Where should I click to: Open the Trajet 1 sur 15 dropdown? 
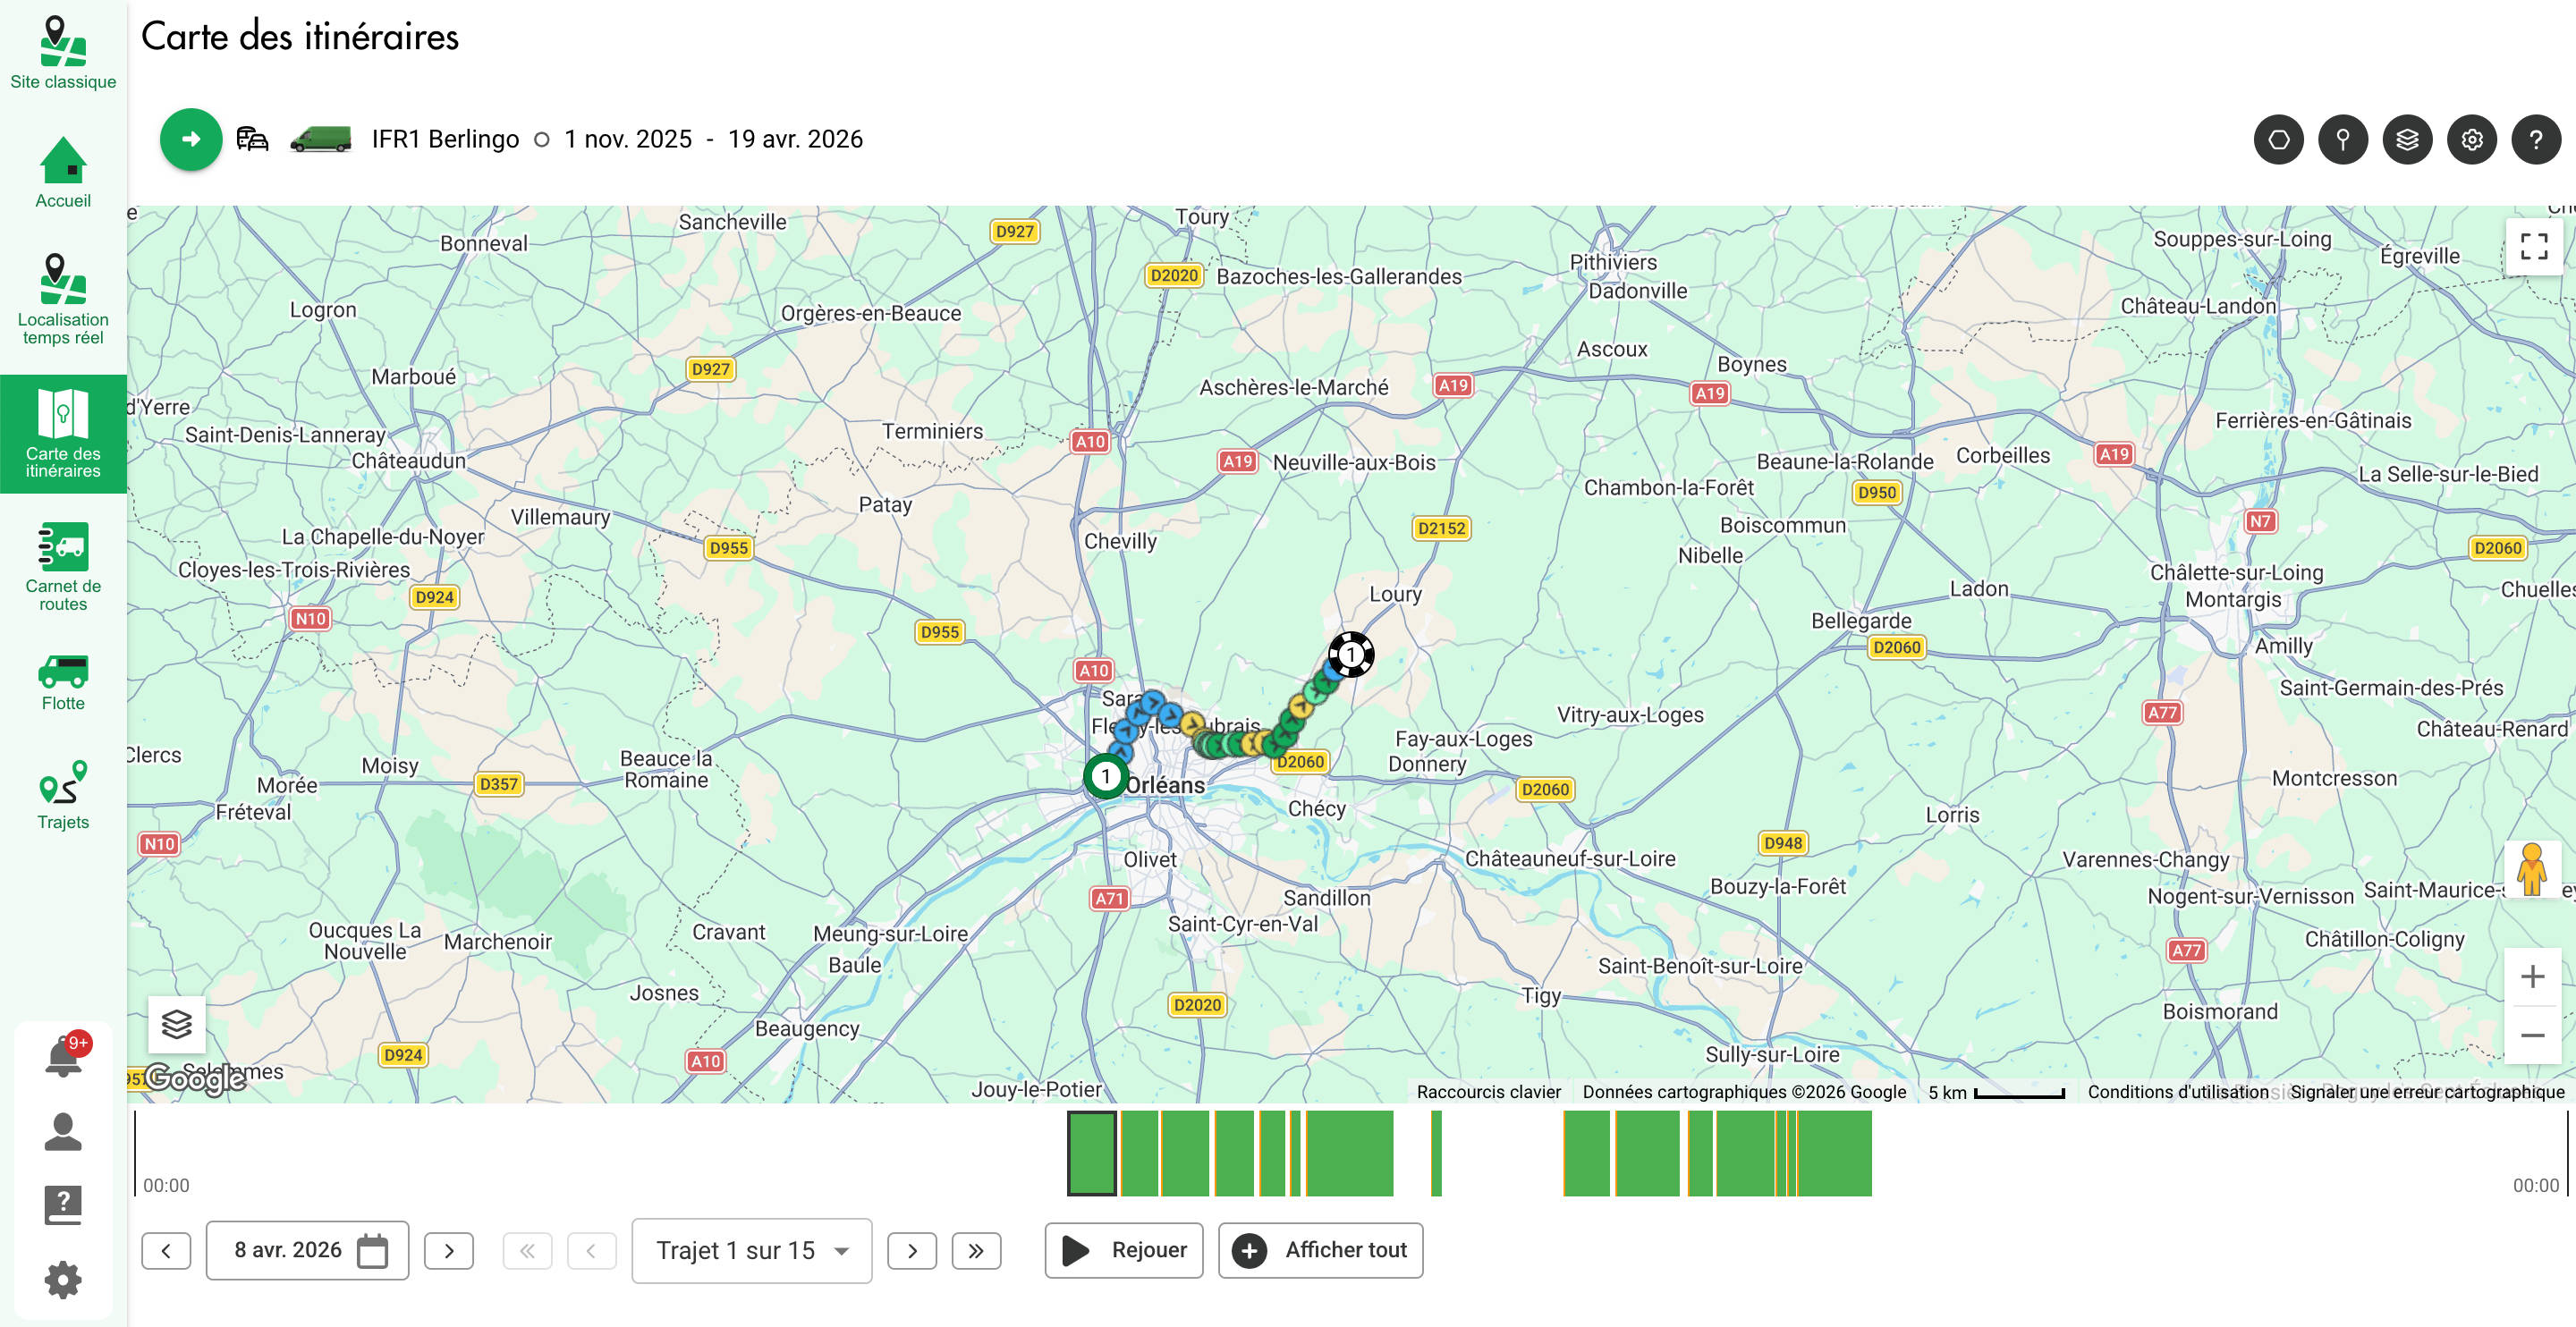click(x=752, y=1250)
